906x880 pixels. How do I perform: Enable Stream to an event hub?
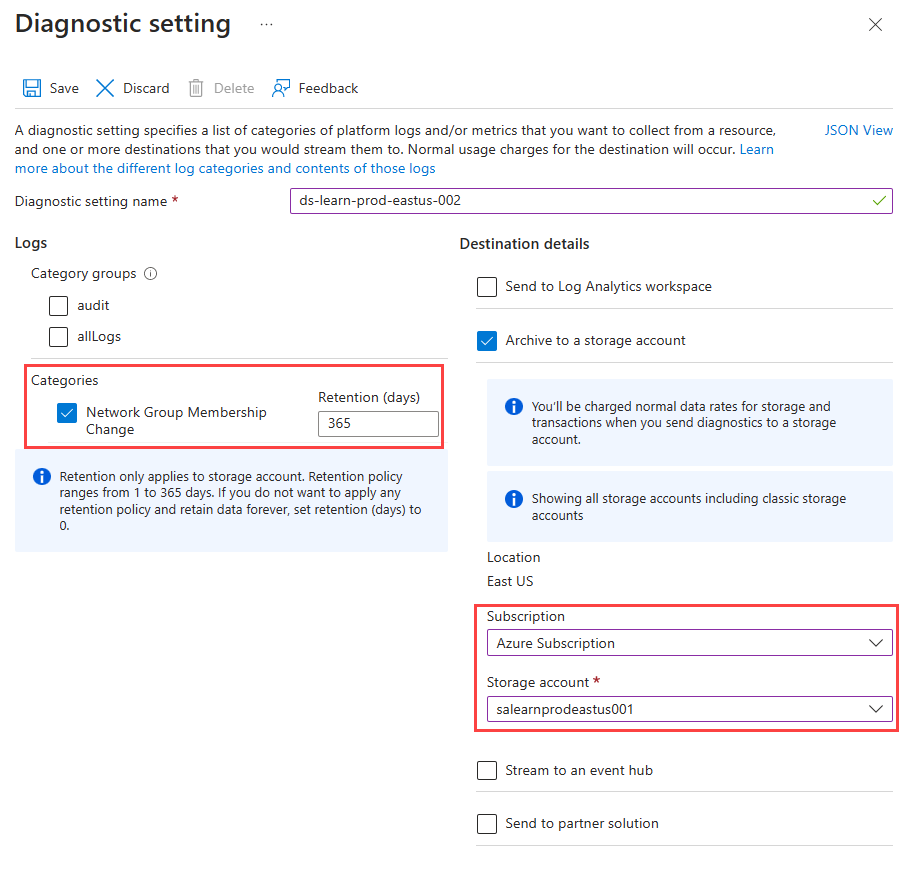coord(487,770)
